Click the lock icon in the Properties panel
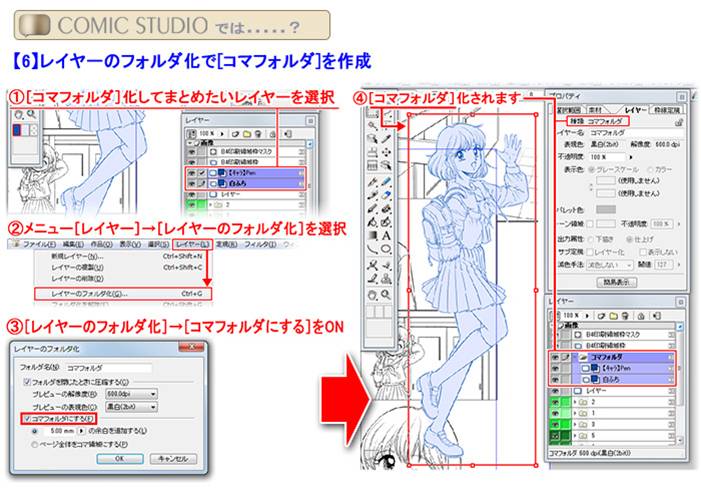 (x=679, y=122)
